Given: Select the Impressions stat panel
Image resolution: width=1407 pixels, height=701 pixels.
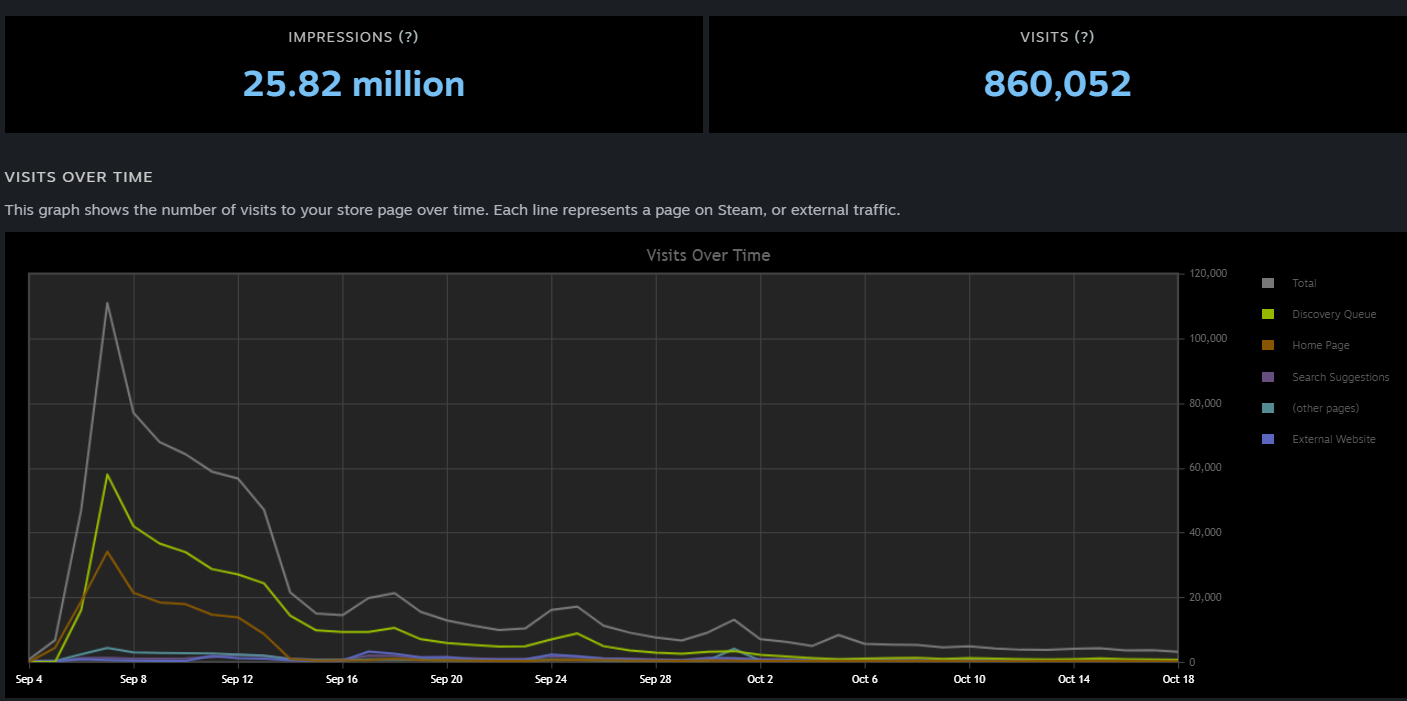Looking at the screenshot, I should (x=354, y=74).
